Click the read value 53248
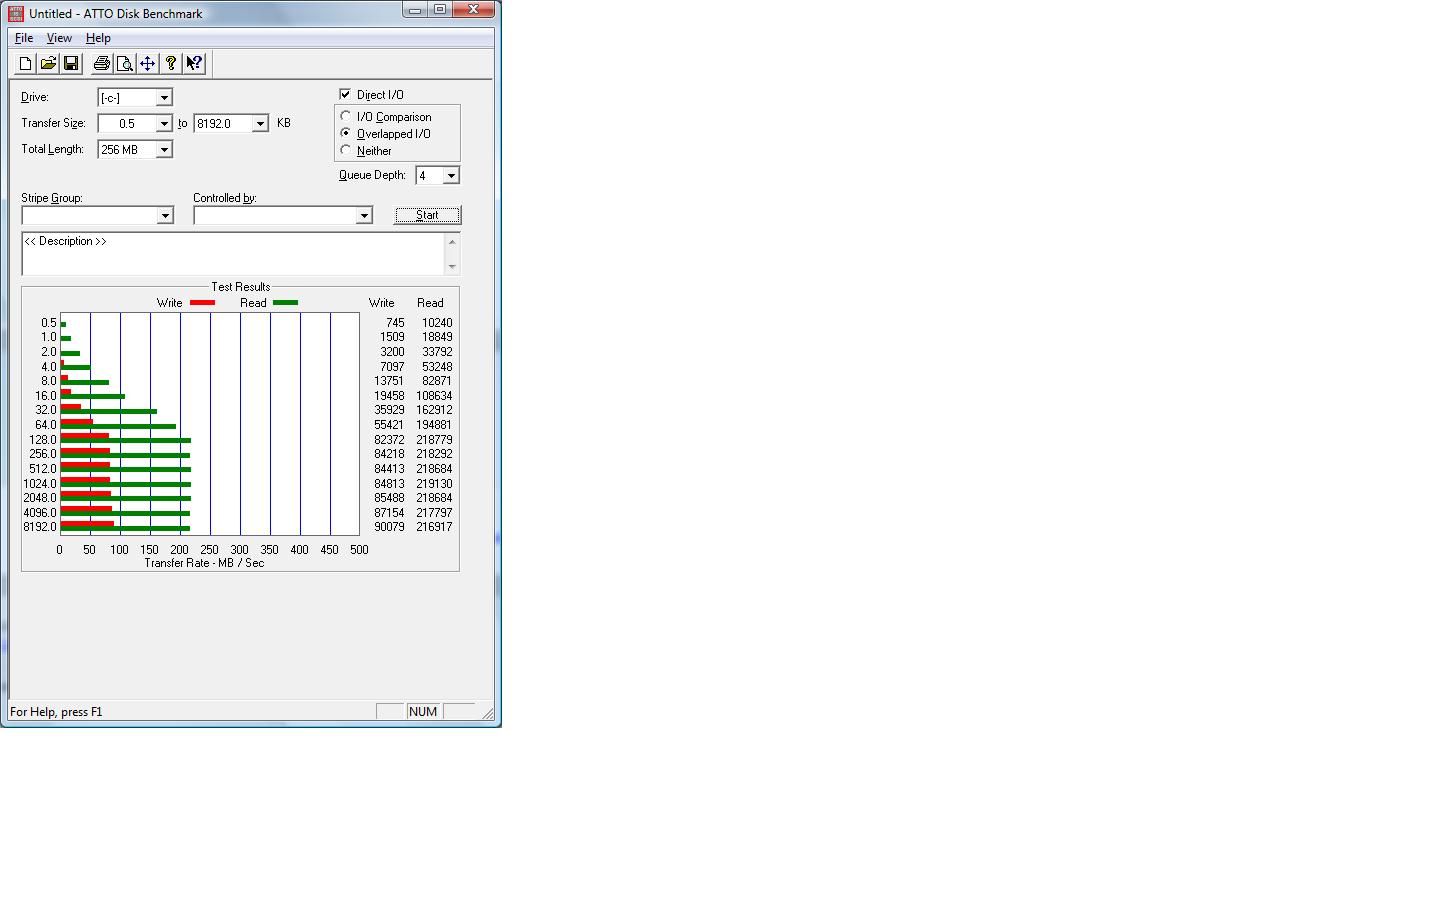1440x900 pixels. click(437, 367)
